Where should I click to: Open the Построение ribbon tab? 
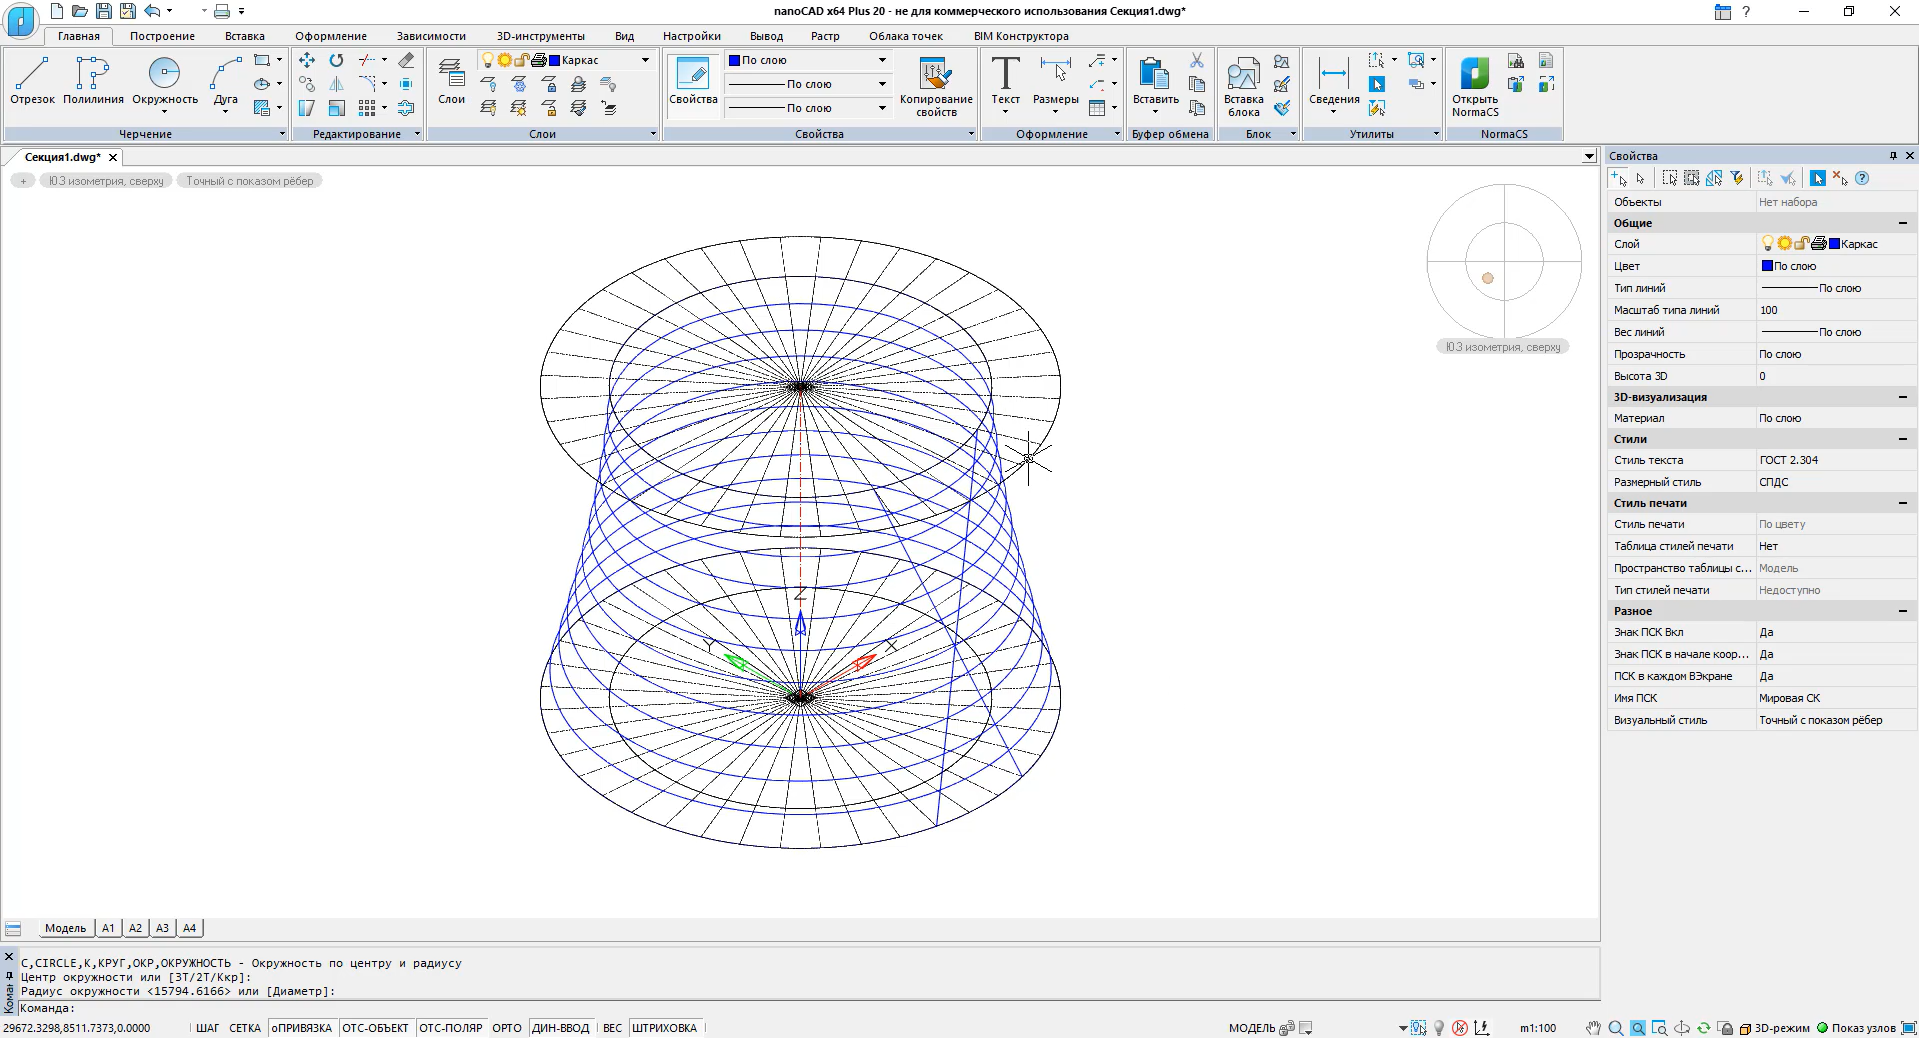[162, 36]
